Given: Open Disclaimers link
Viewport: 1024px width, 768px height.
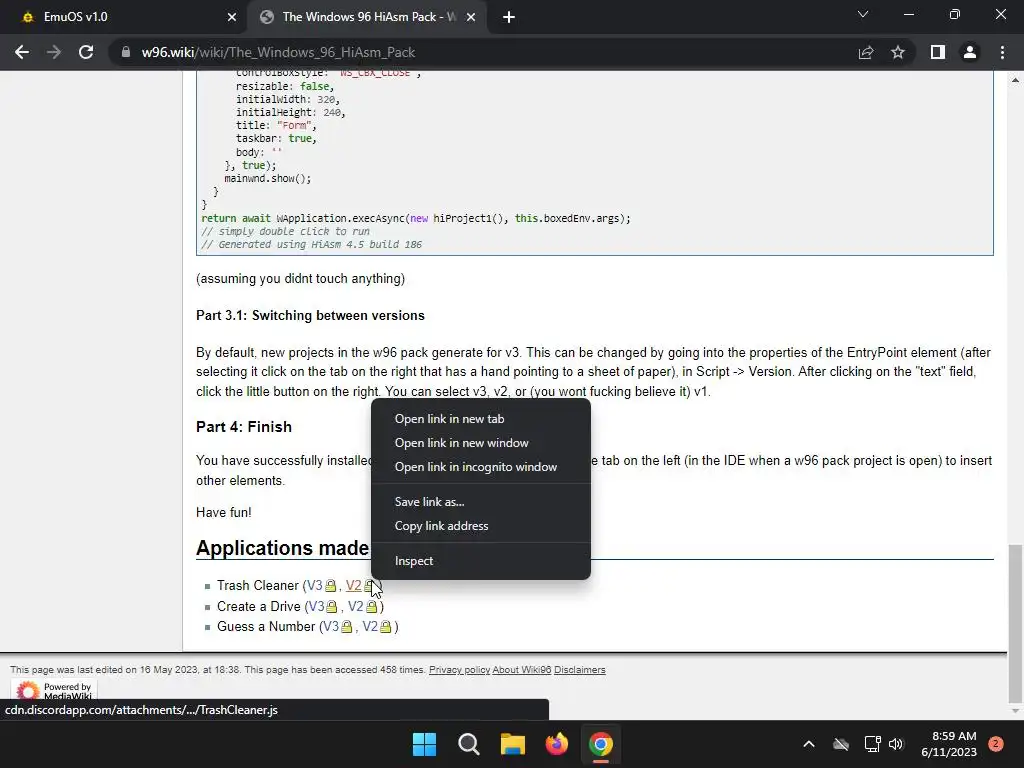Looking at the screenshot, I should tap(580, 670).
